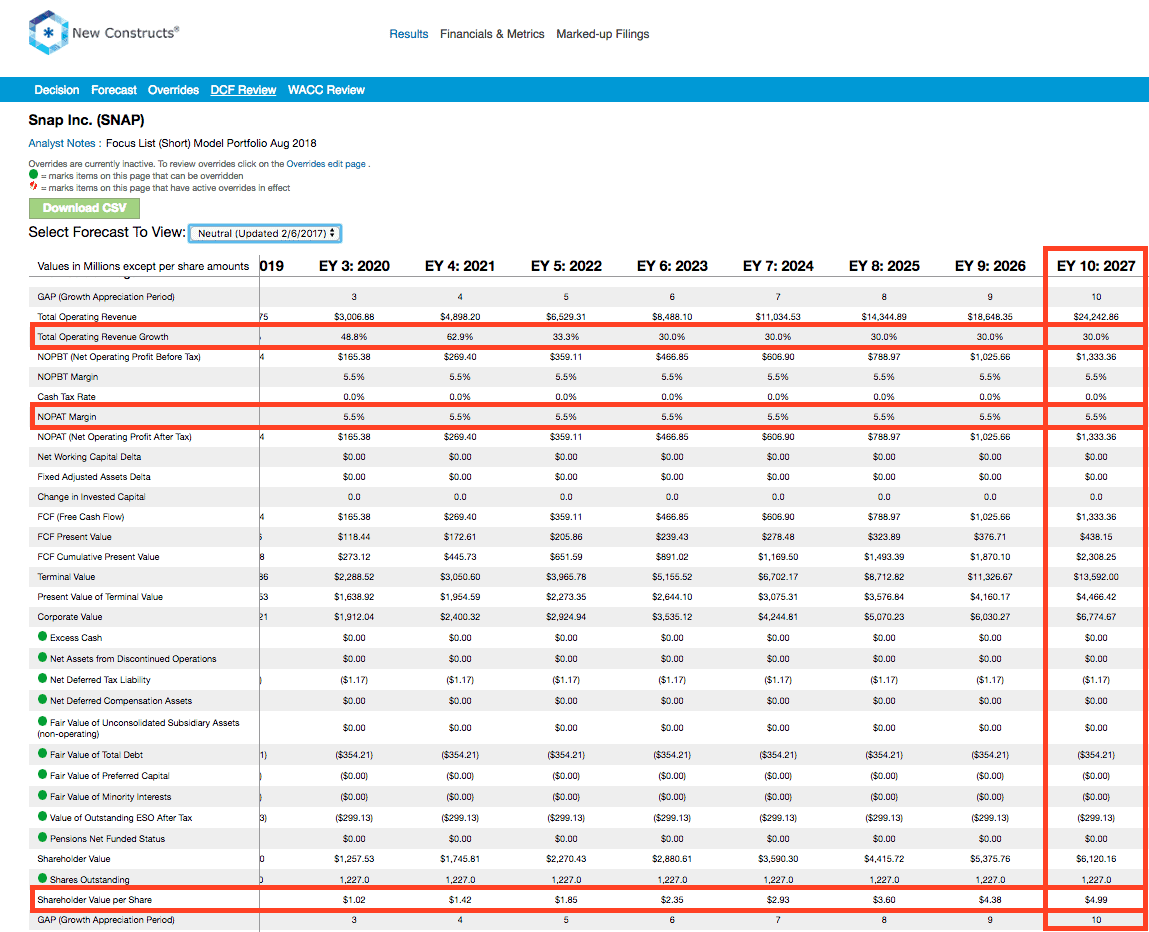Image resolution: width=1149 pixels, height=932 pixels.
Task: Switch to the WACC Review tab
Action: point(326,89)
